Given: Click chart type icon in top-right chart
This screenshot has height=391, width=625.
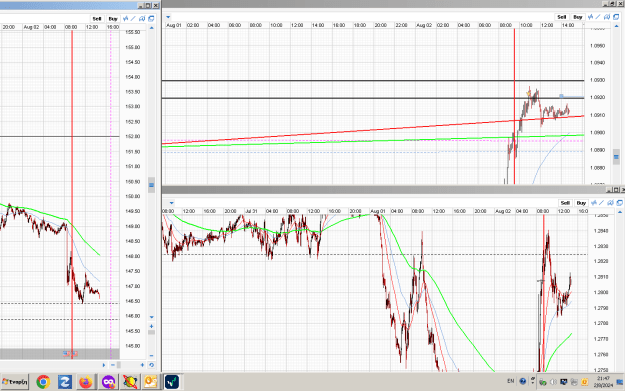Looking at the screenshot, I should point(607,17).
